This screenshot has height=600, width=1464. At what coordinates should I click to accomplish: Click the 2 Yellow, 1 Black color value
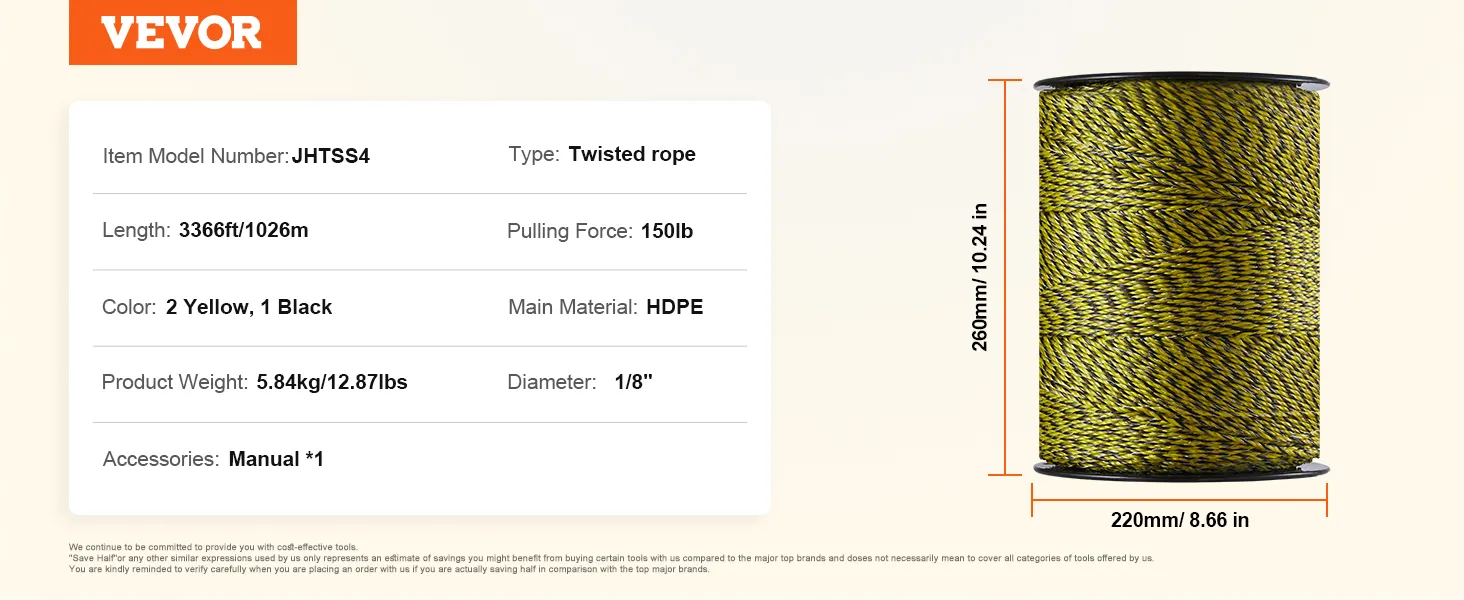(249, 307)
